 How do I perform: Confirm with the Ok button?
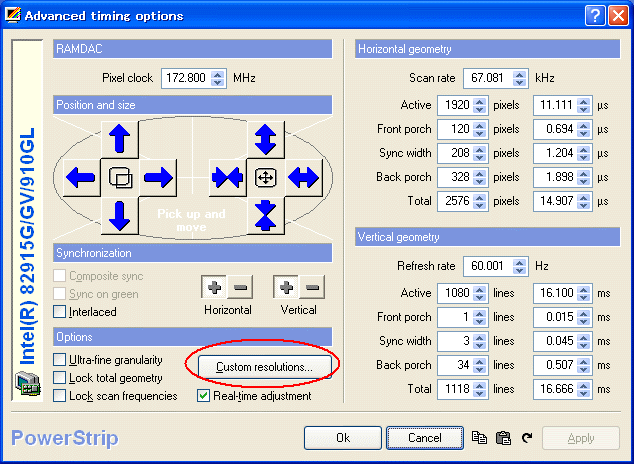343,438
